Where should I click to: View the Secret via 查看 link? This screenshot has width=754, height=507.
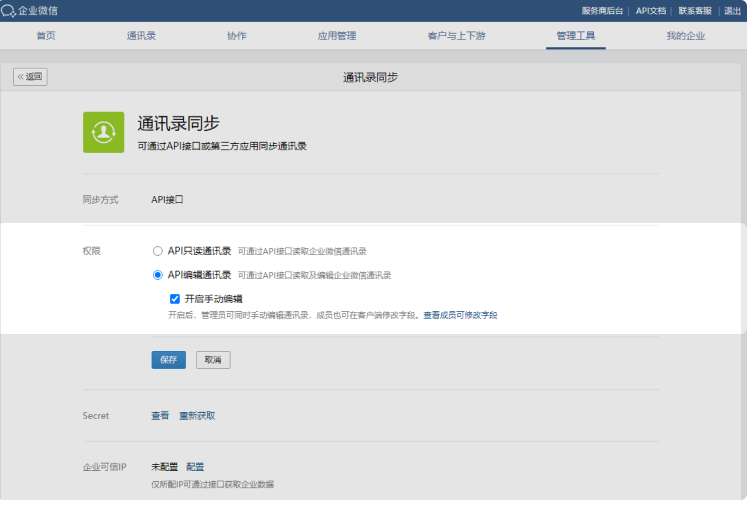160,416
